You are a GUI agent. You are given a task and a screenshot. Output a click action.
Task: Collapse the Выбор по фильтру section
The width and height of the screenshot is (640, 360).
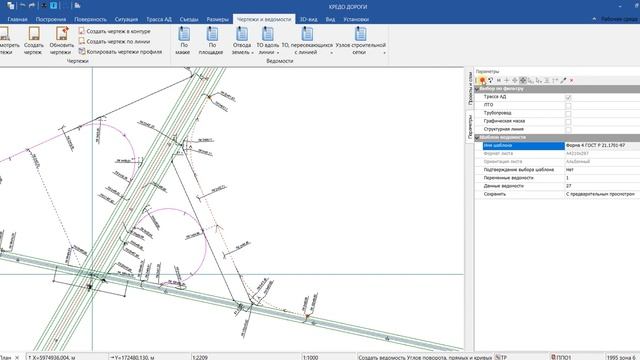click(x=477, y=89)
